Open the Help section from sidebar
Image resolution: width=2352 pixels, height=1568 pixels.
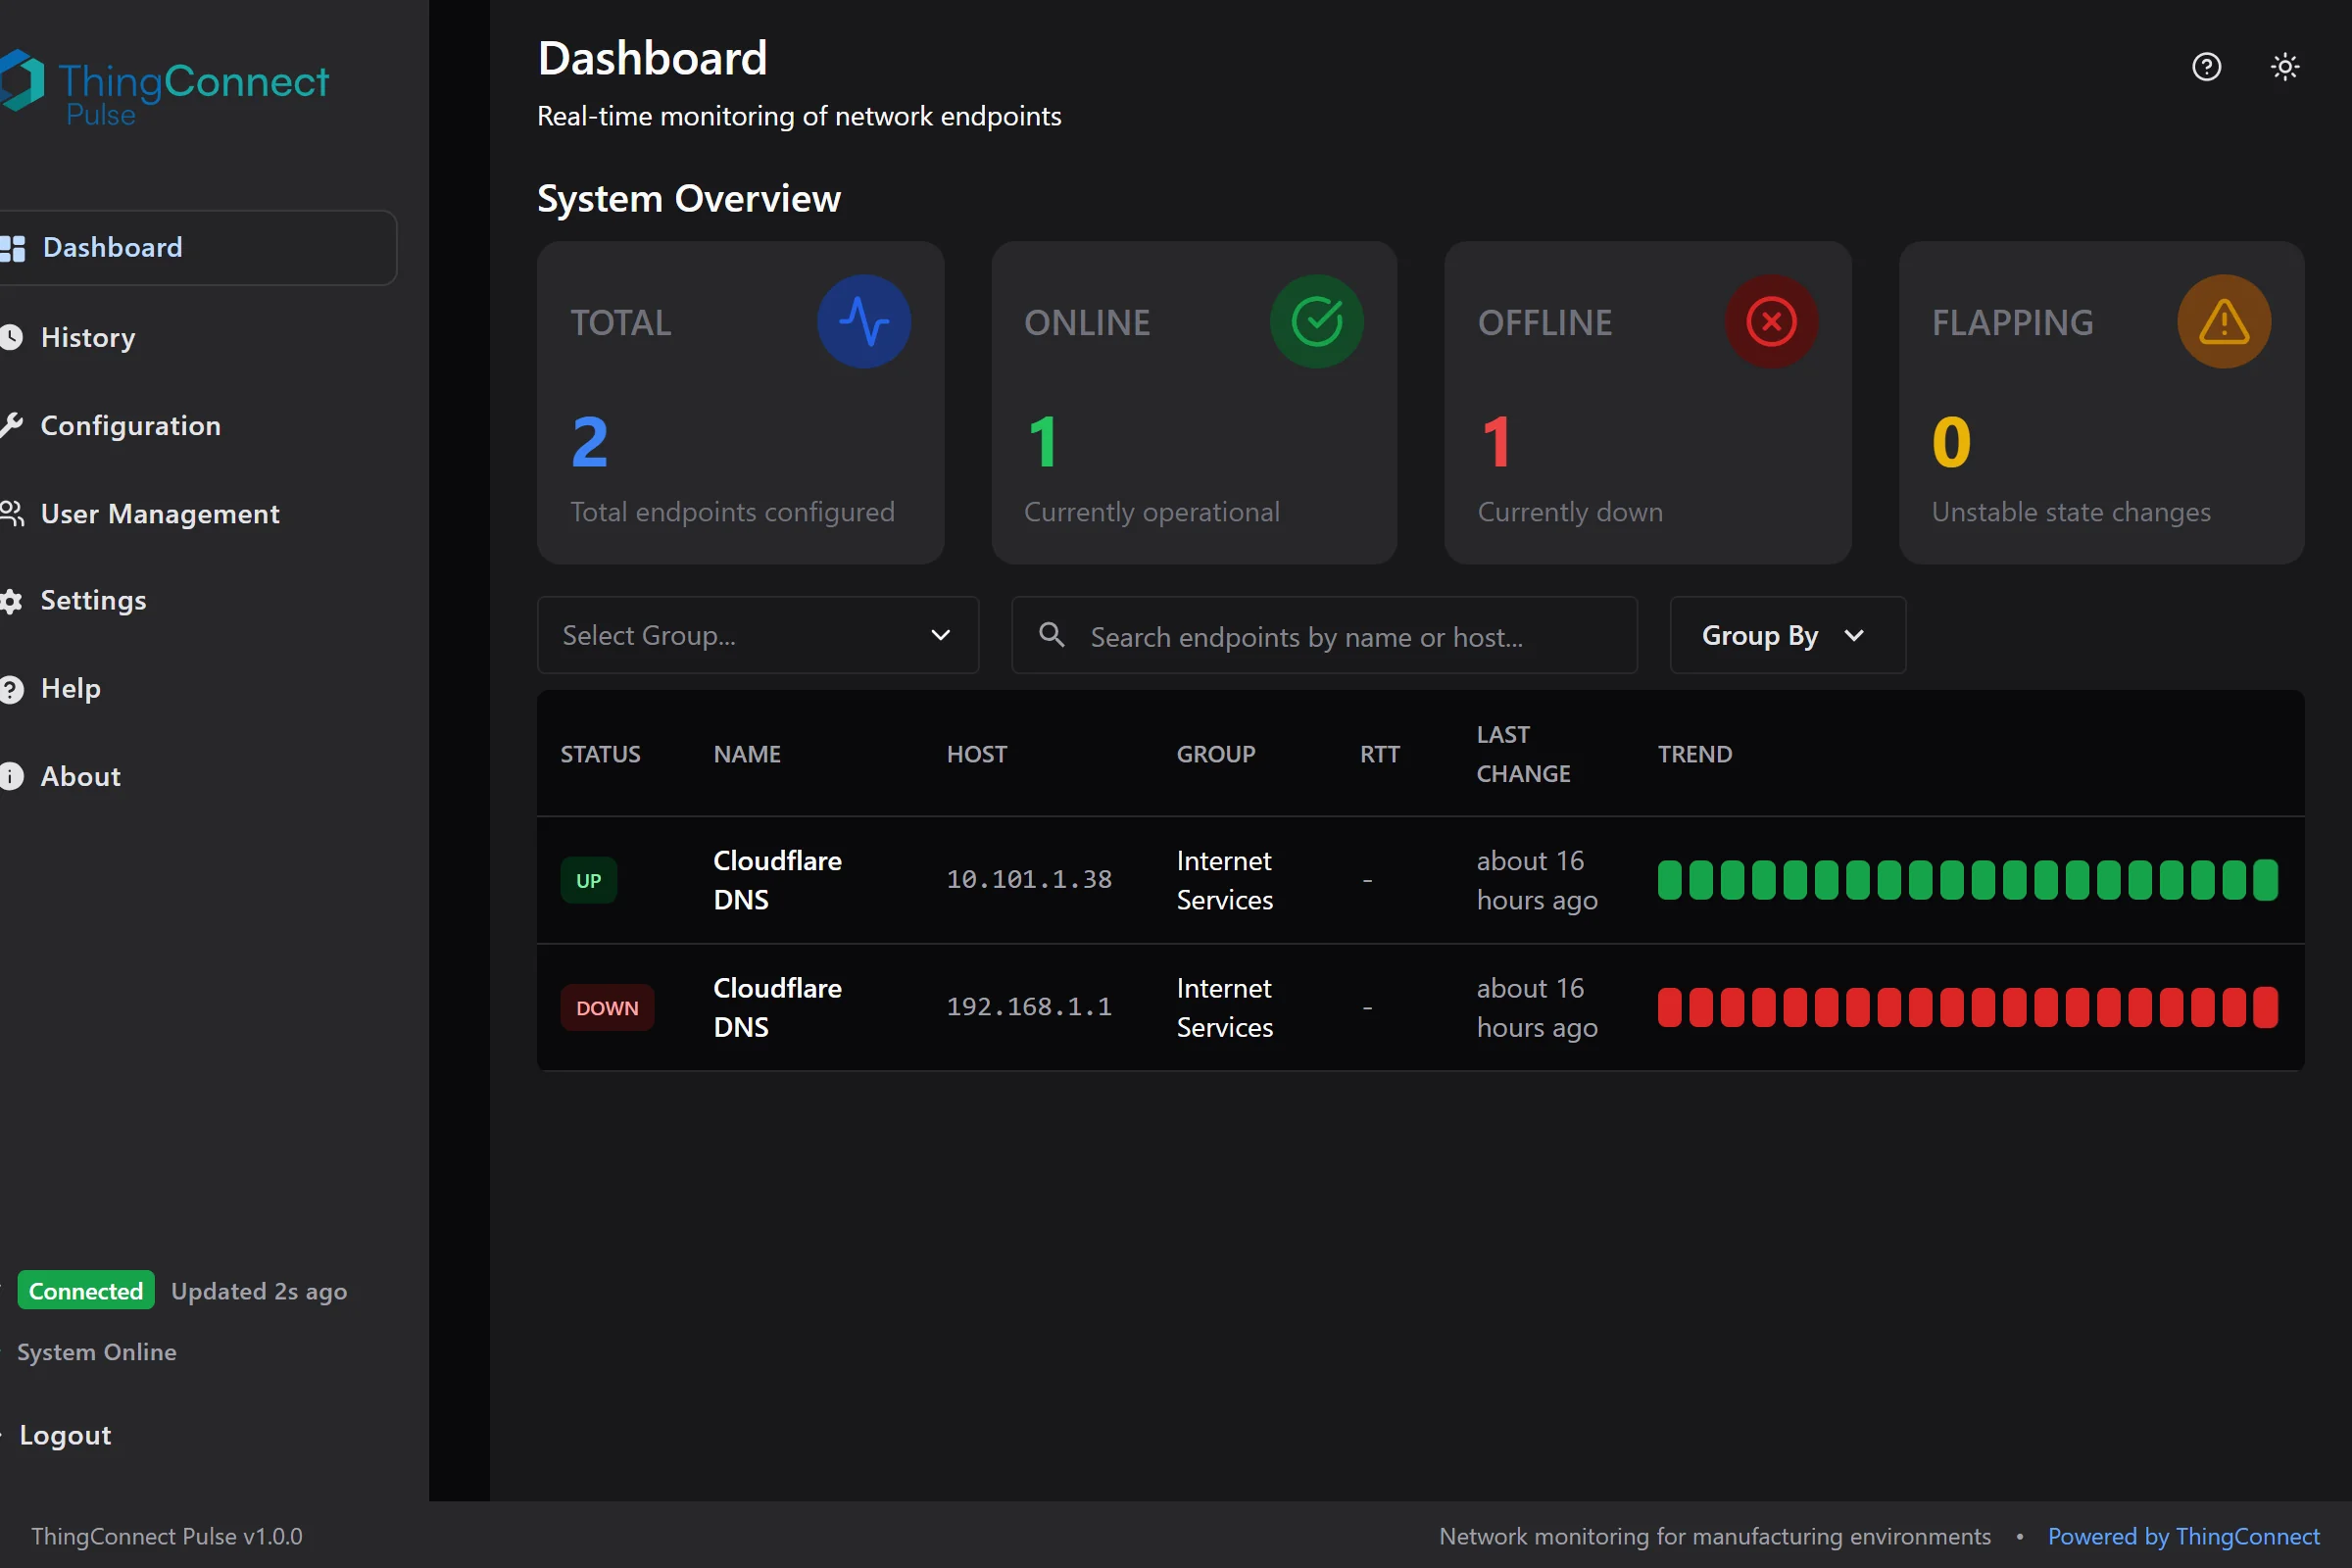point(70,688)
